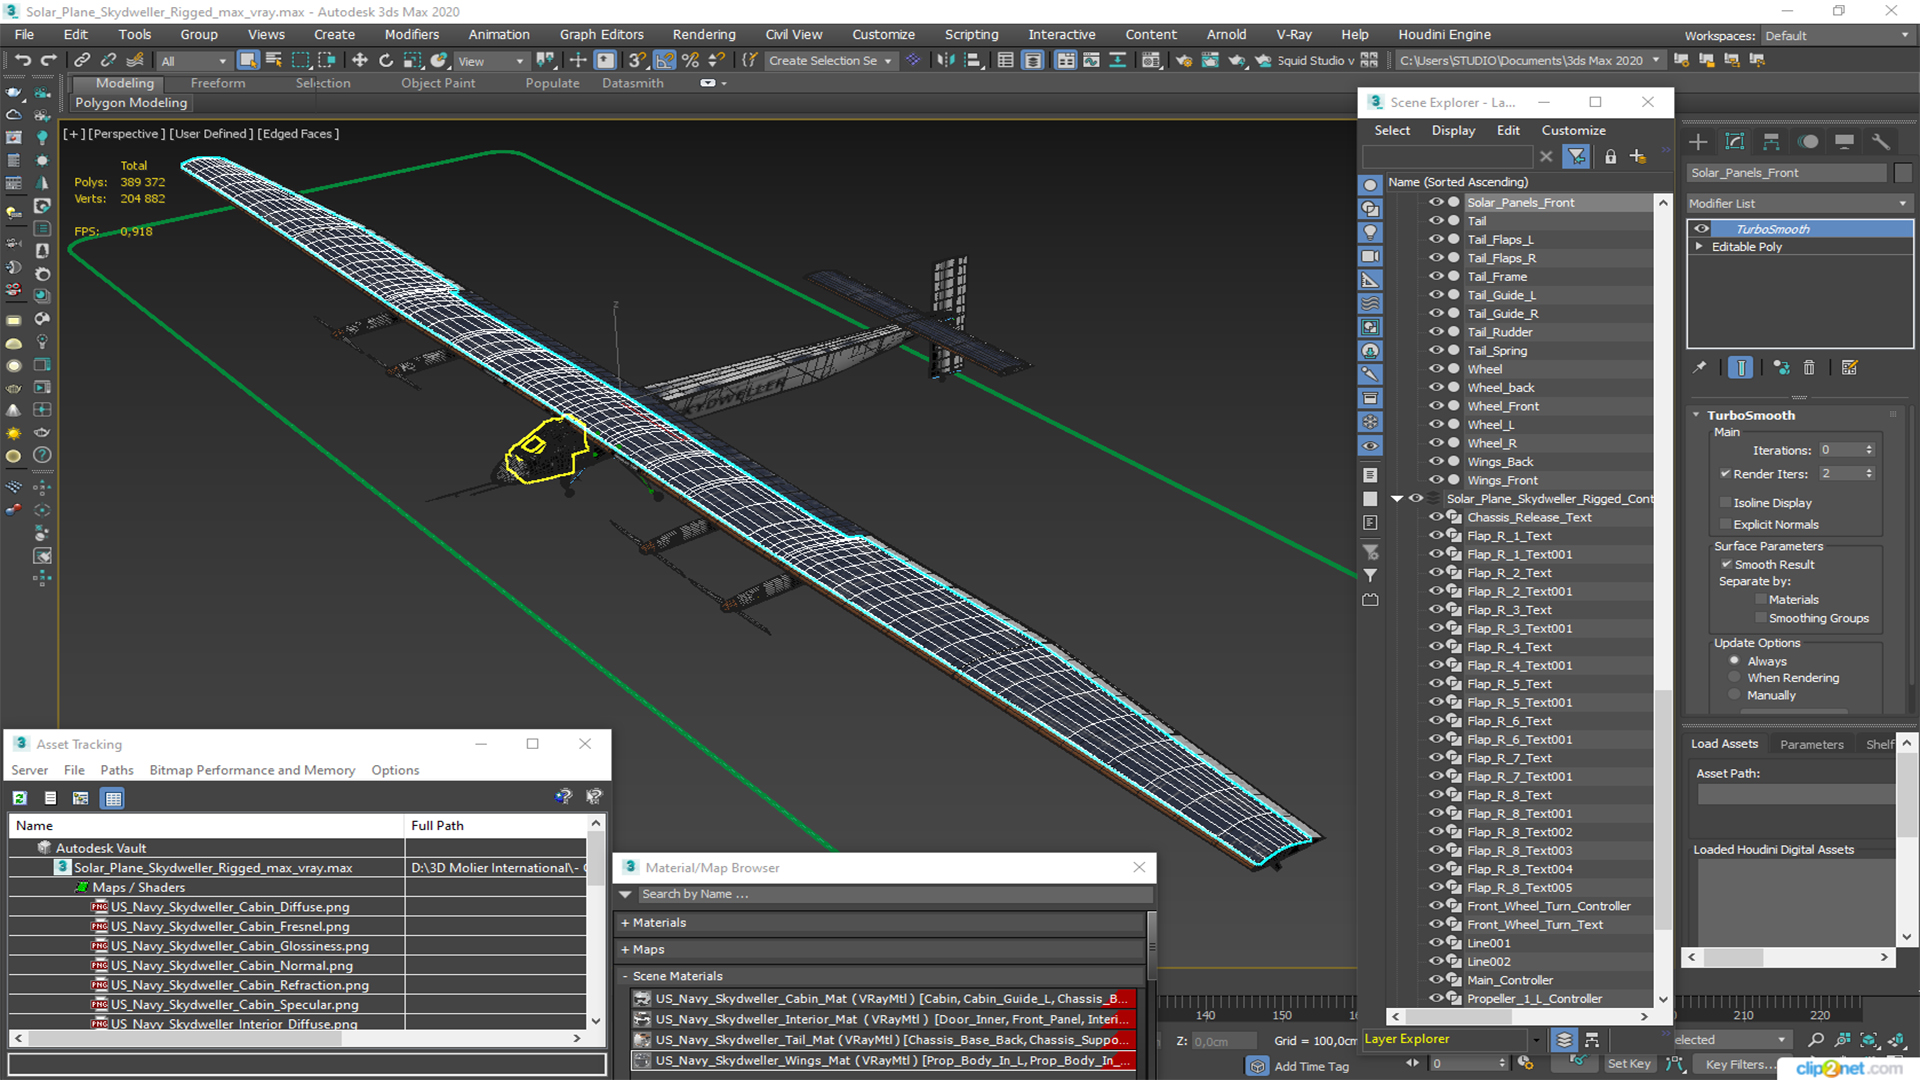Viewport: 1920px width, 1080px height.
Task: Enable Separate by Smoothing Groups checkbox
Action: click(1761, 618)
